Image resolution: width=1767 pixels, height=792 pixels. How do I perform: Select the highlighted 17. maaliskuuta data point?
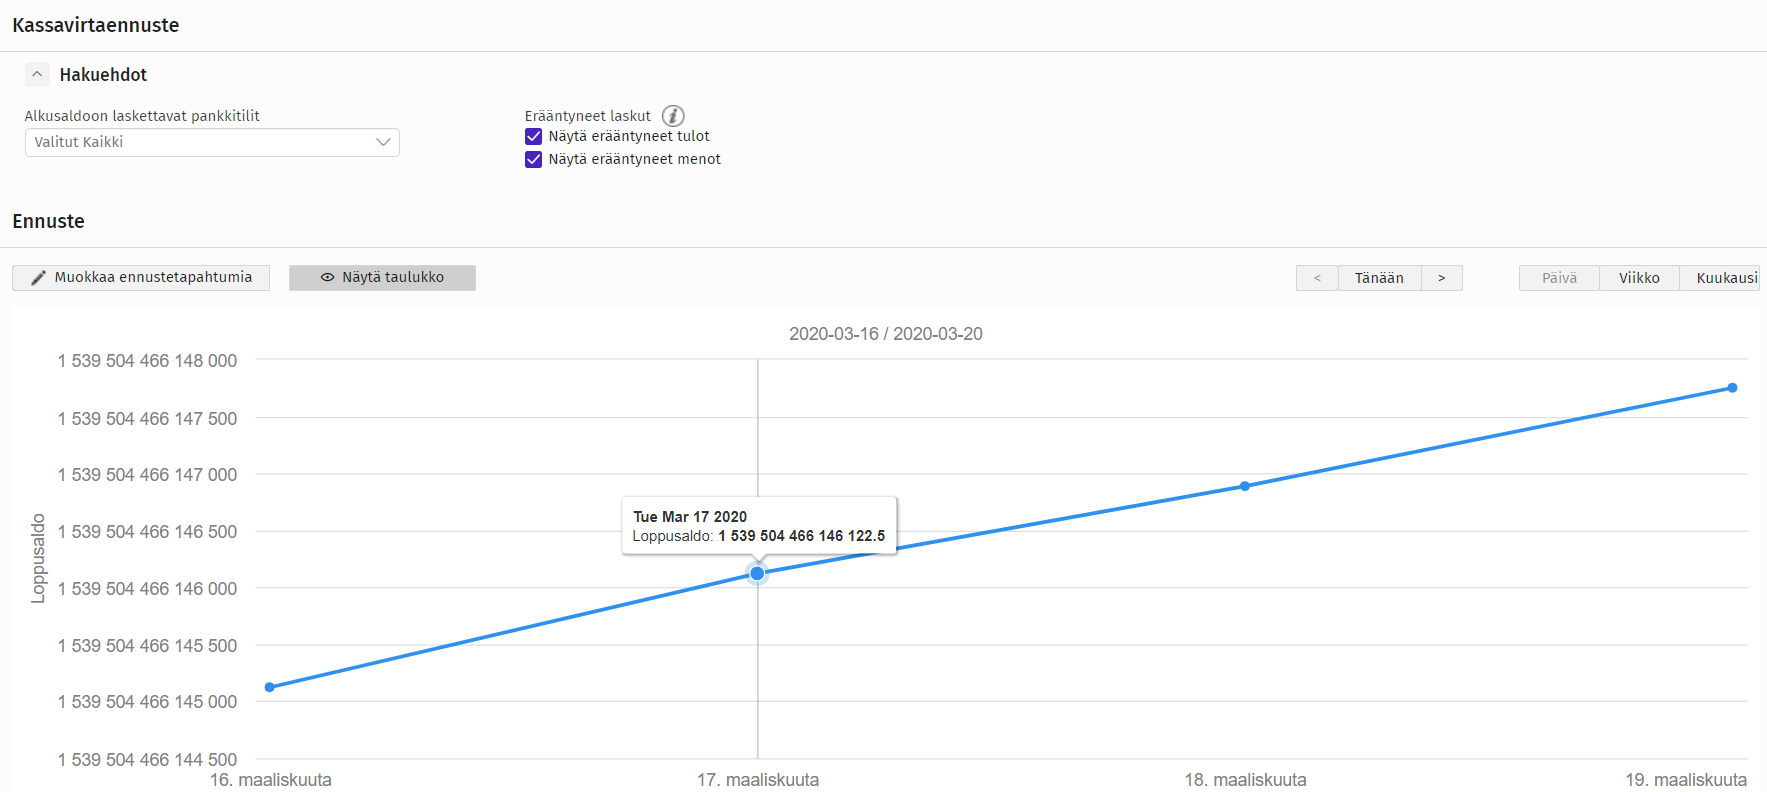(757, 573)
